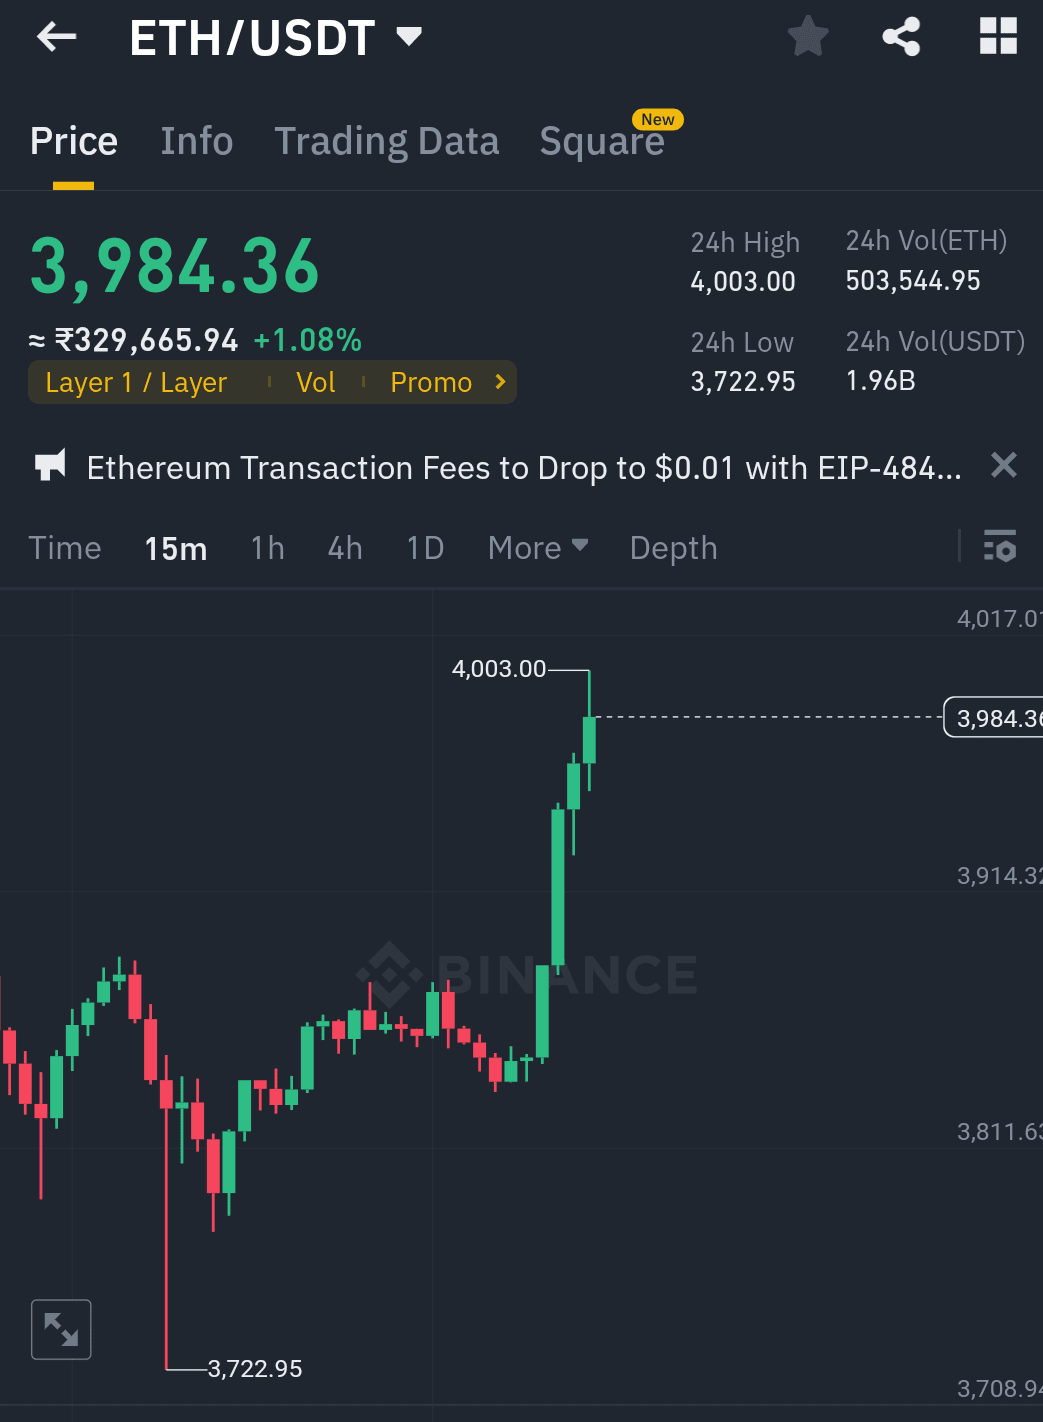Viewport: 1043px width, 1422px height.
Task: Open chart indicator settings icon
Action: (999, 546)
